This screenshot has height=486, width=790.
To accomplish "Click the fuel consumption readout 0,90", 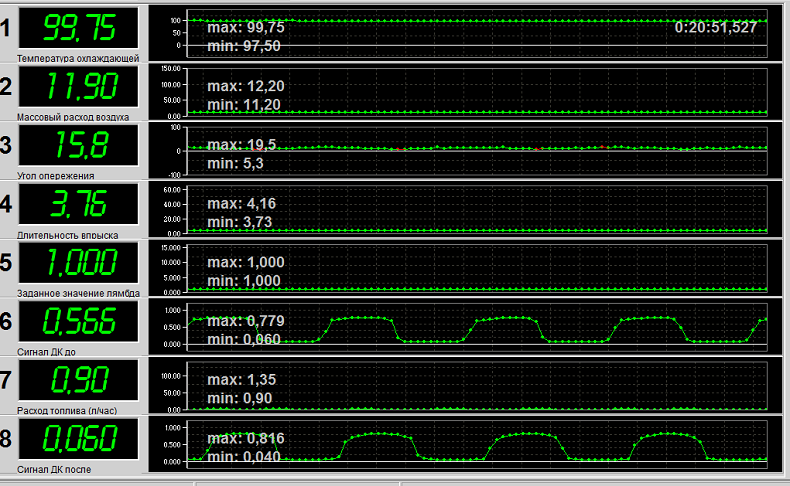I will (79, 380).
